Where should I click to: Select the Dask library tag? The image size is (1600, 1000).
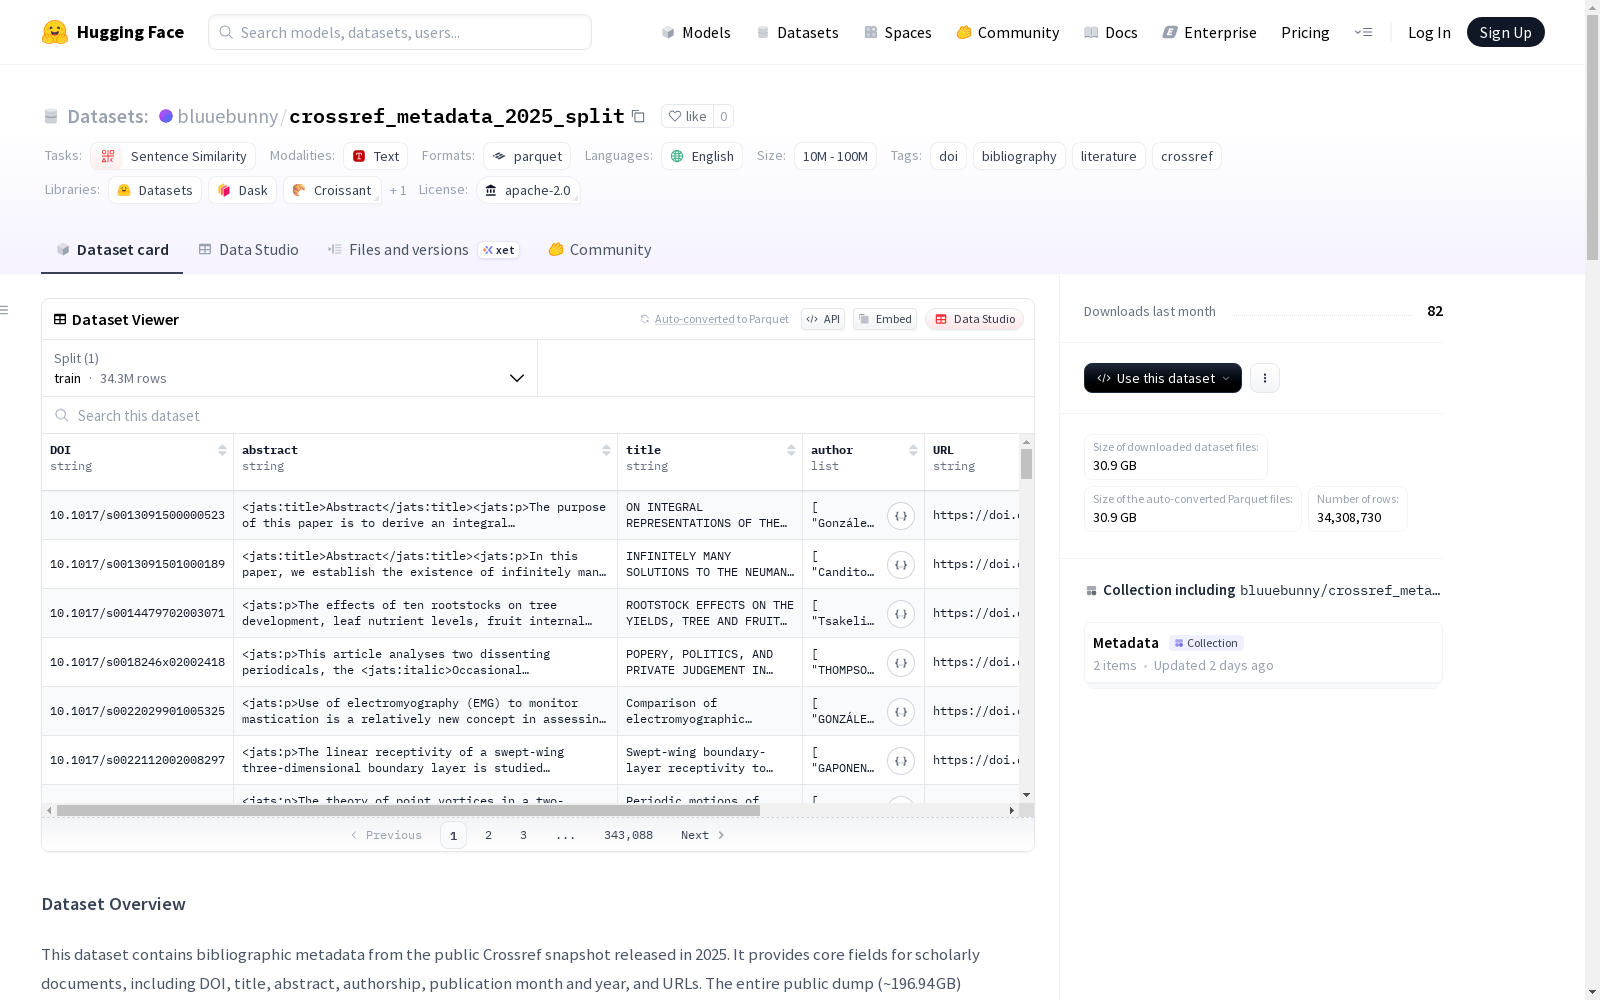[x=242, y=190]
